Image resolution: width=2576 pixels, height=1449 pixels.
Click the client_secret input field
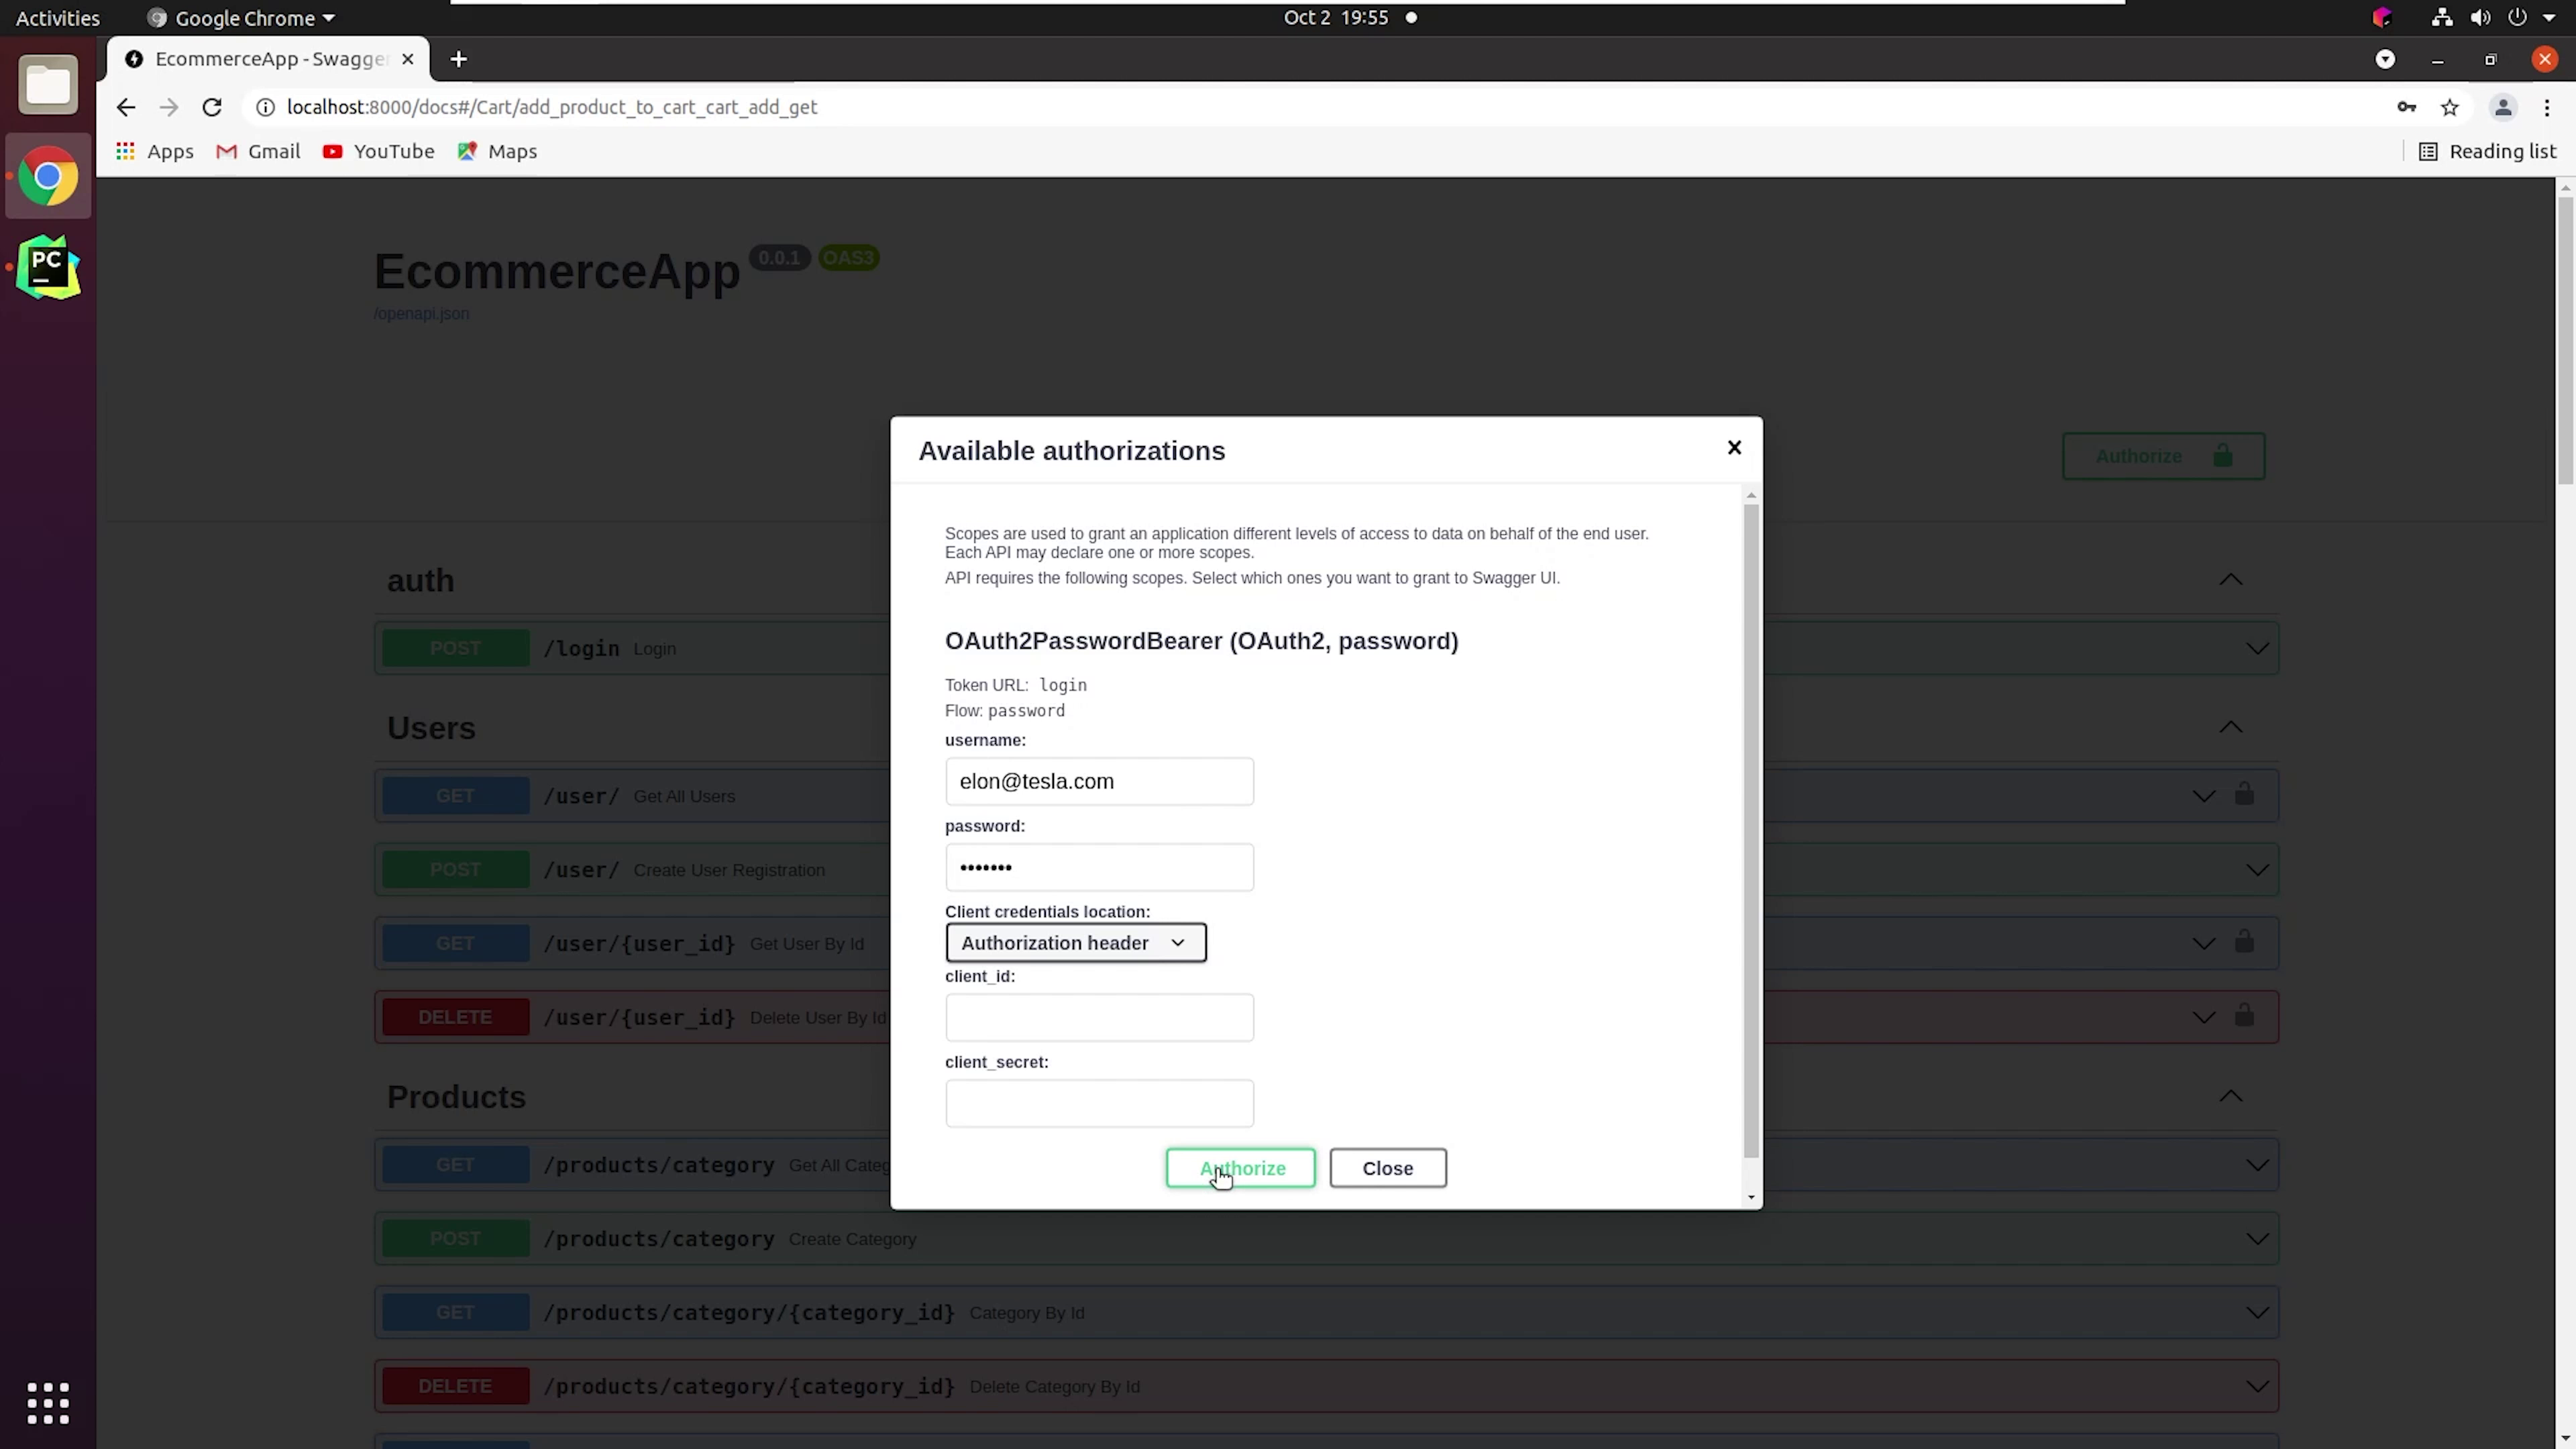[1100, 1102]
